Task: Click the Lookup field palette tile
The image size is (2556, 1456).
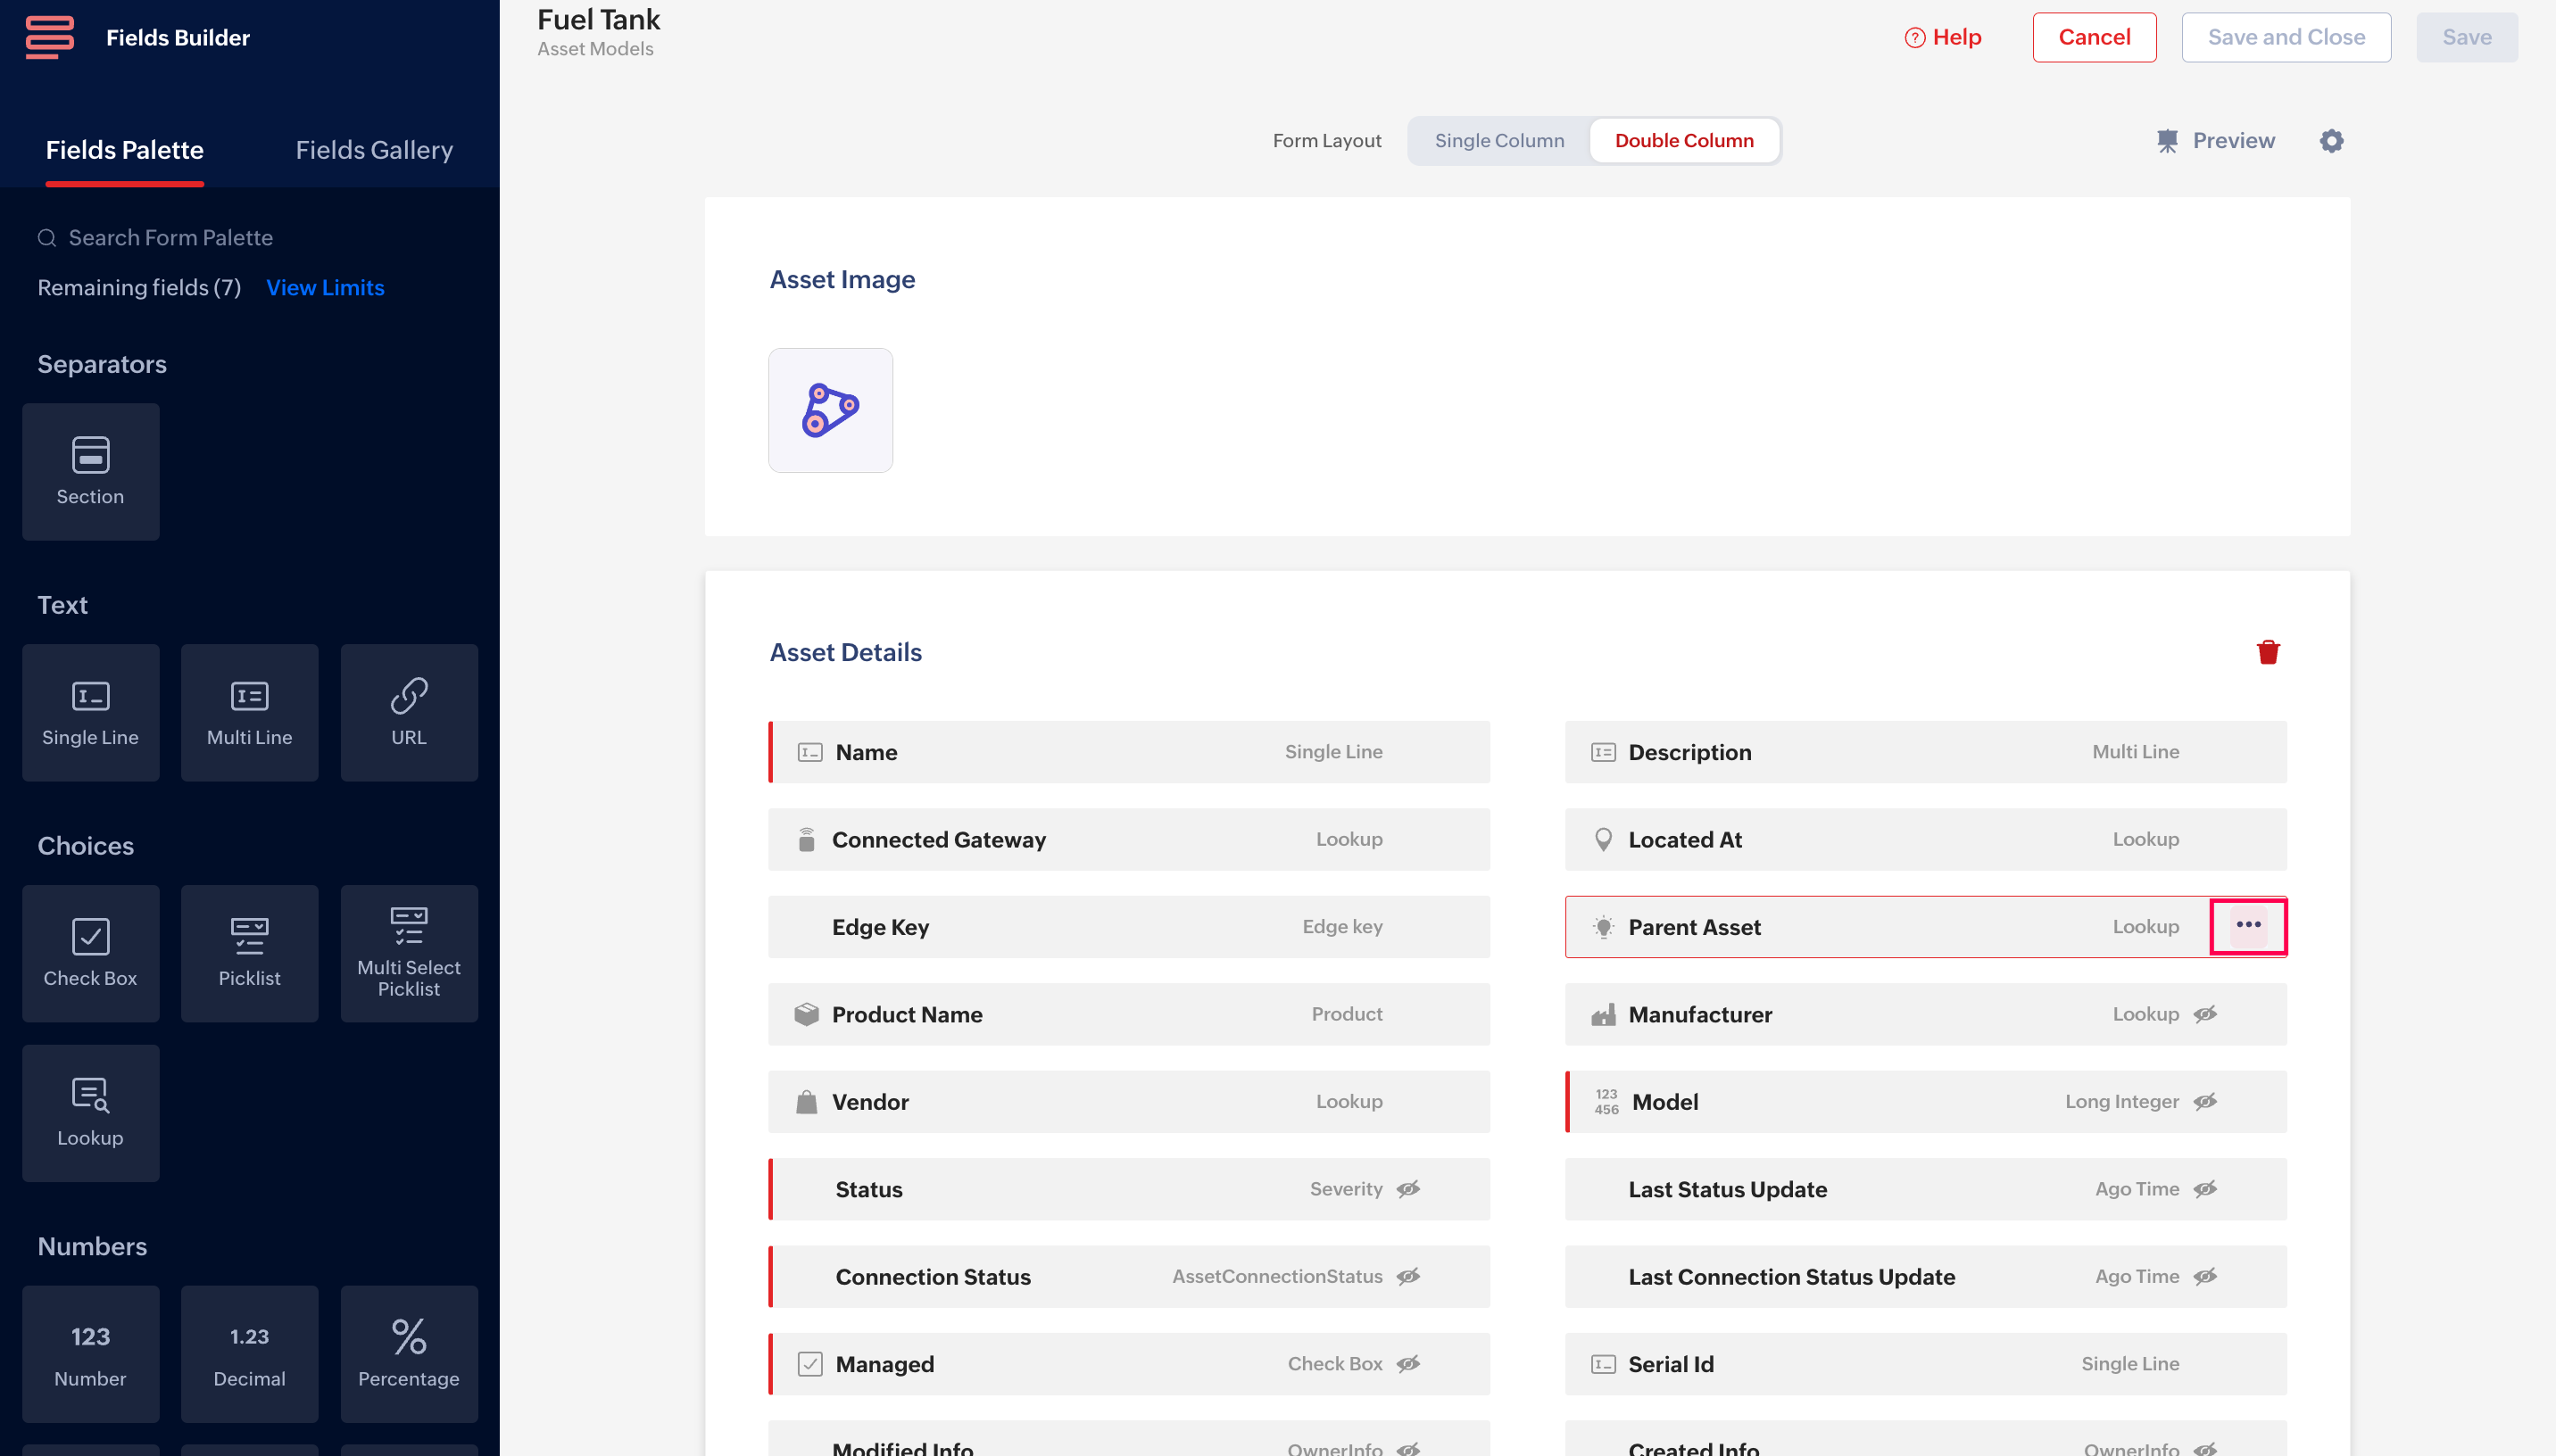Action: click(90, 1112)
